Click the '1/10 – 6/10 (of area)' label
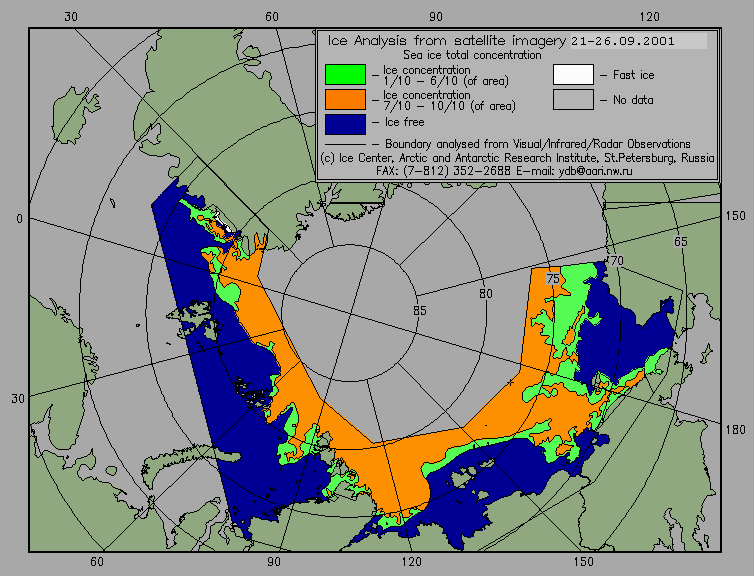Screen dimensions: 754x576 [x=446, y=81]
